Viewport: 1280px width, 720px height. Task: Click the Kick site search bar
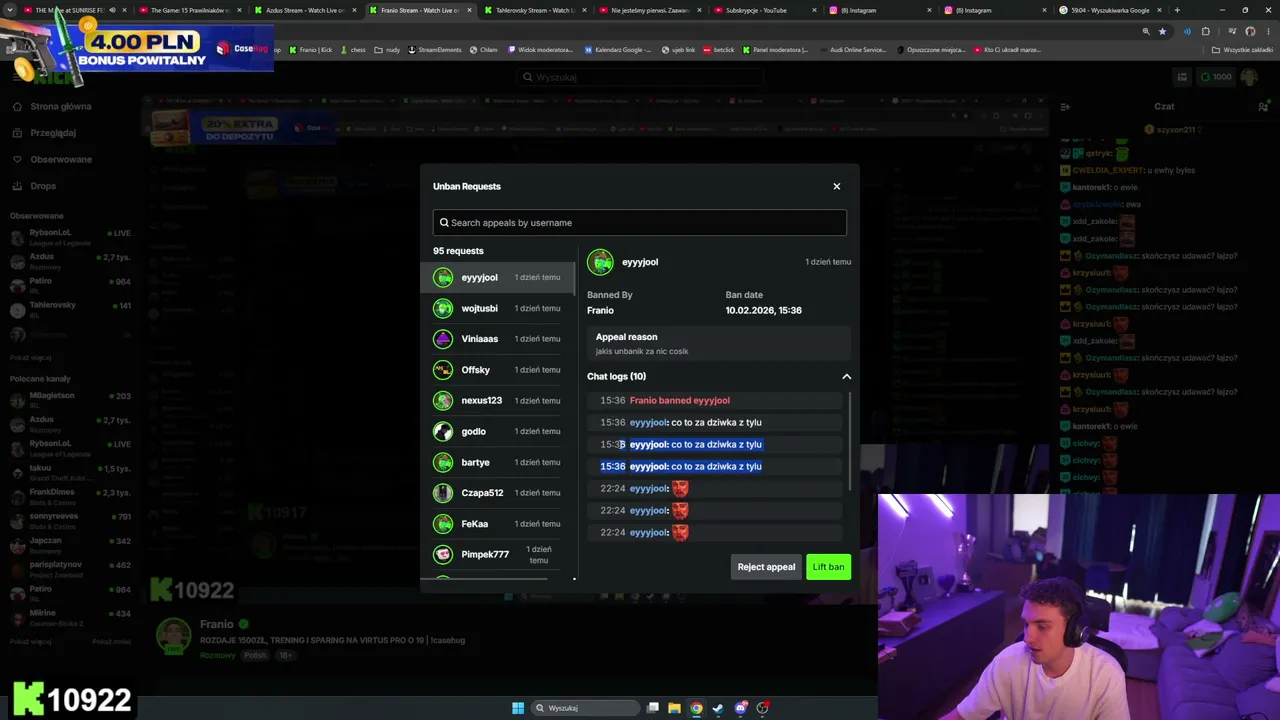(640, 77)
